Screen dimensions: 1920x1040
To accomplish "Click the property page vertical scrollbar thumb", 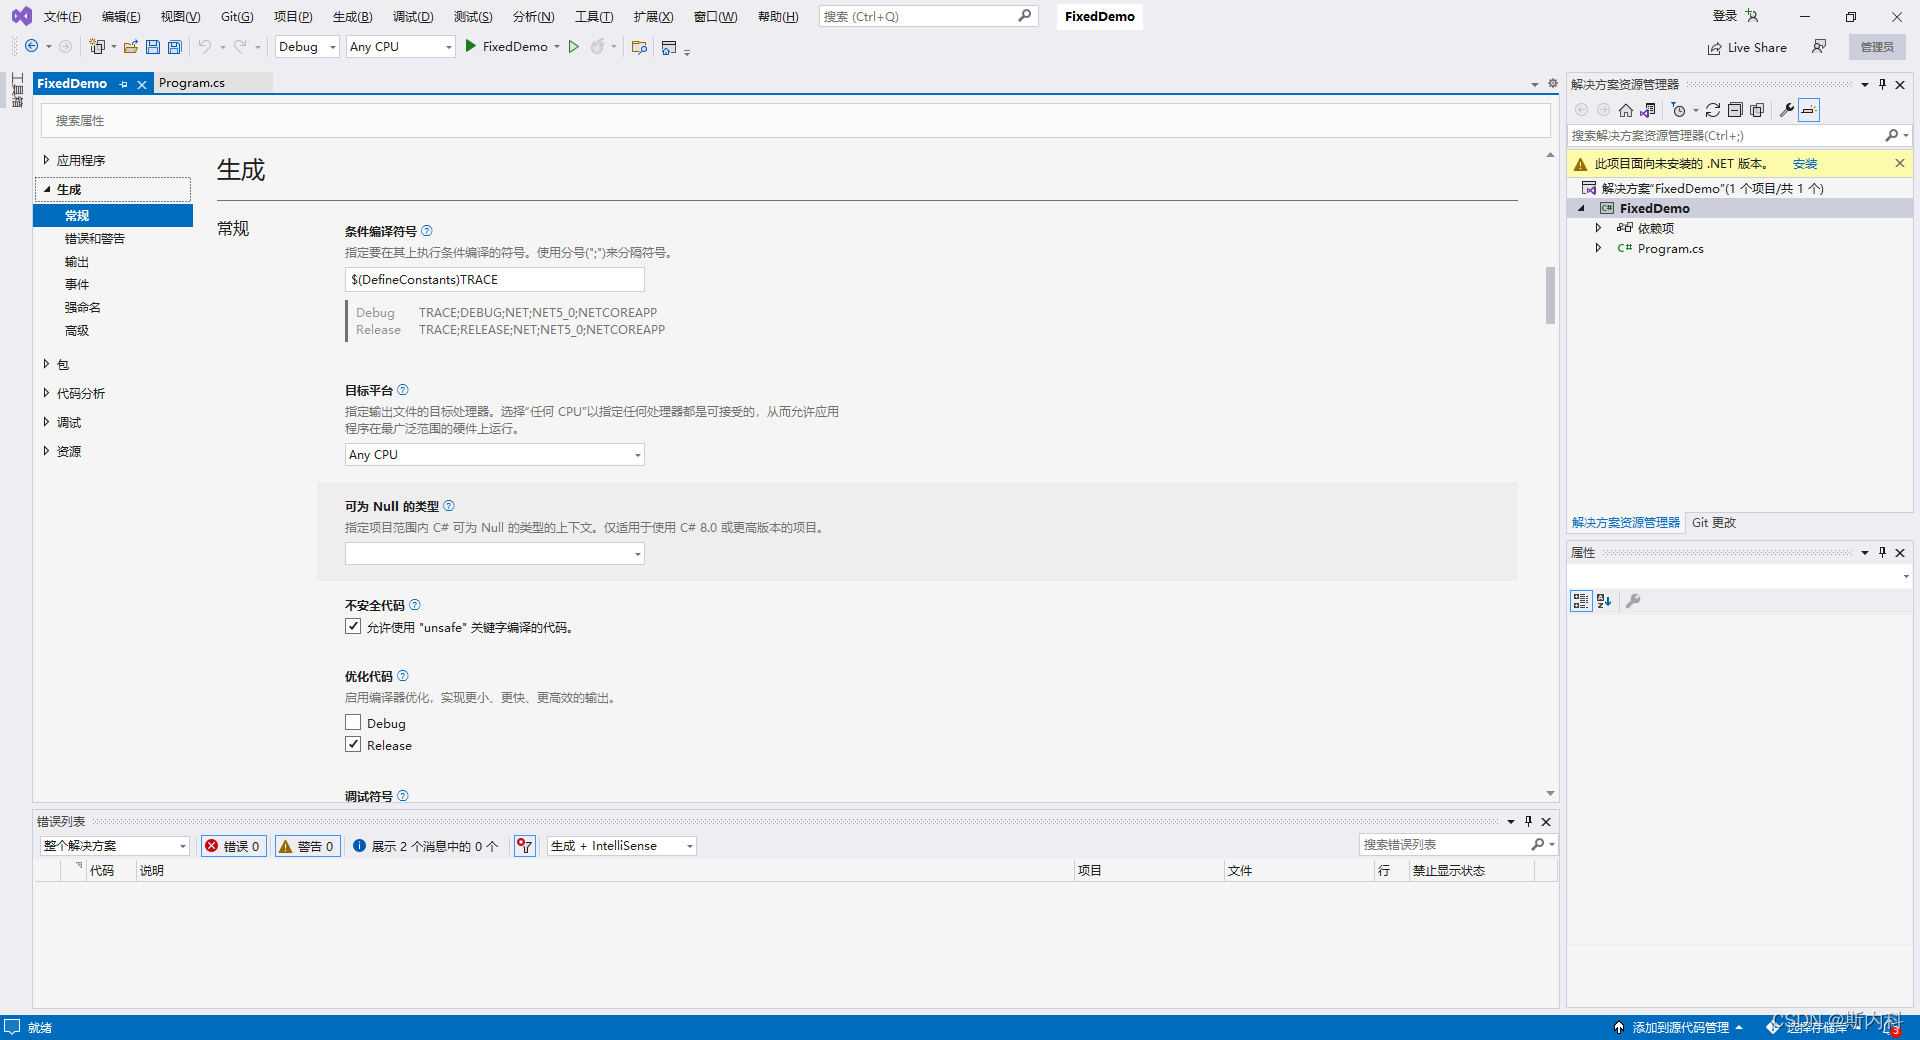I will click(x=1550, y=295).
